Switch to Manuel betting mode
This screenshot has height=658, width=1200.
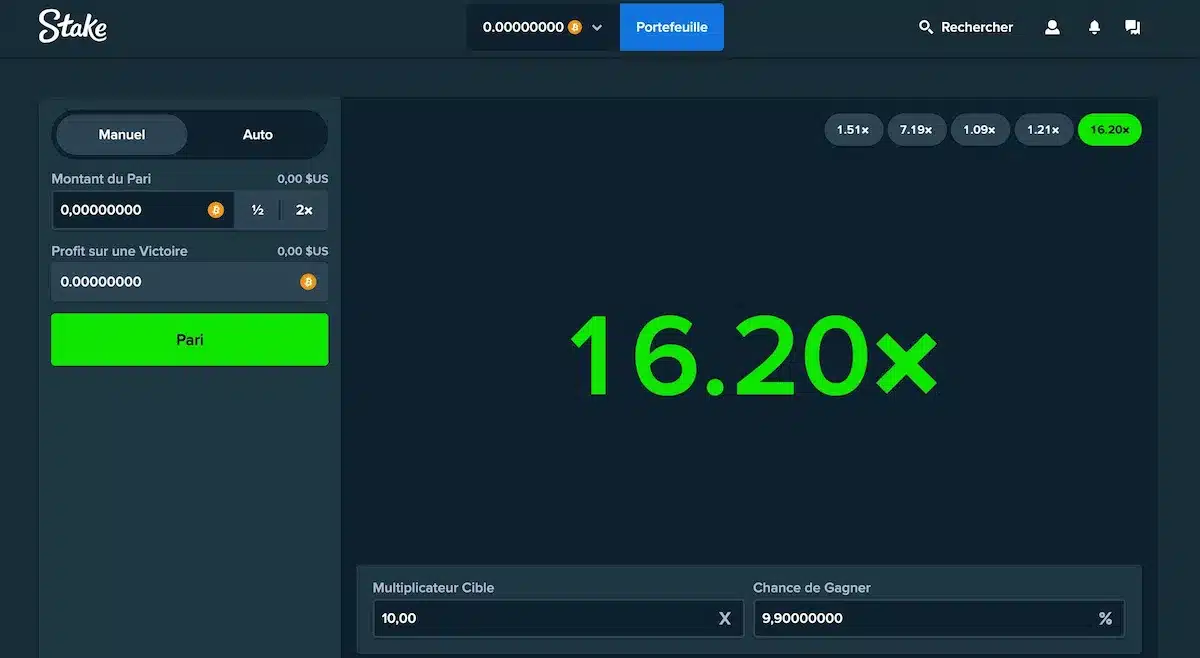122,134
